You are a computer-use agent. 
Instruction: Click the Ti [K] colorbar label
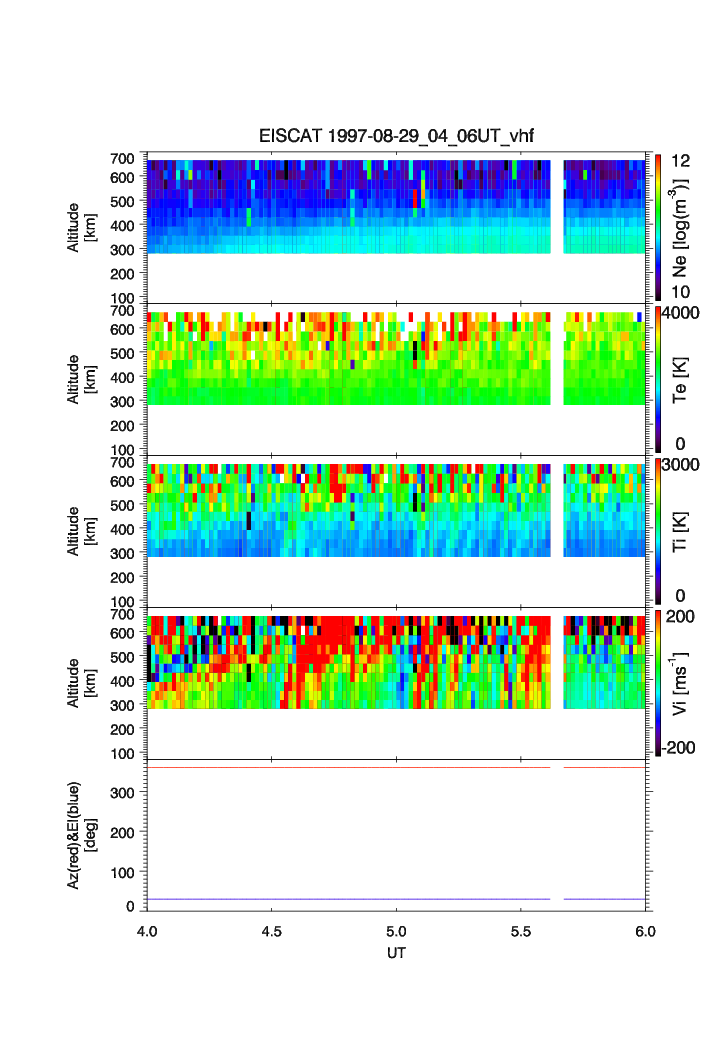[x=679, y=532]
